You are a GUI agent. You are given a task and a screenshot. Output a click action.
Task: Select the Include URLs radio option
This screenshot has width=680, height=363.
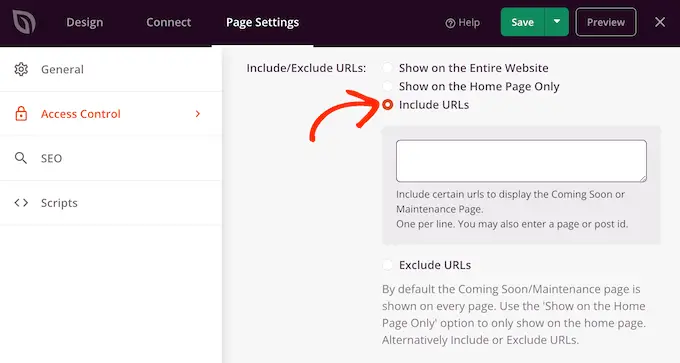pyautogui.click(x=387, y=105)
